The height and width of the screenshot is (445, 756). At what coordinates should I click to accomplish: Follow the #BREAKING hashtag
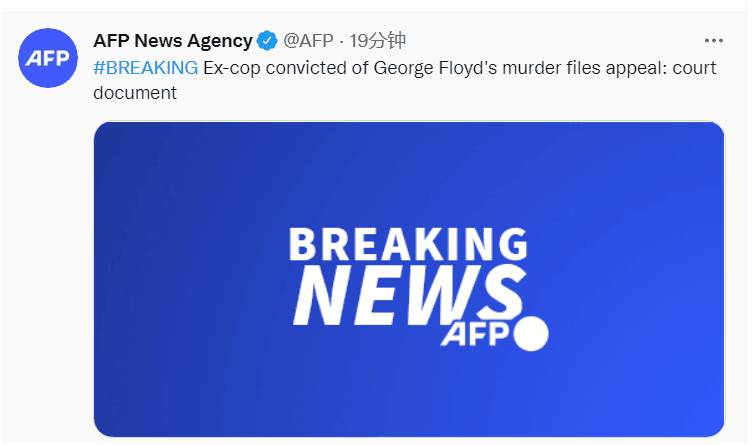click(146, 68)
